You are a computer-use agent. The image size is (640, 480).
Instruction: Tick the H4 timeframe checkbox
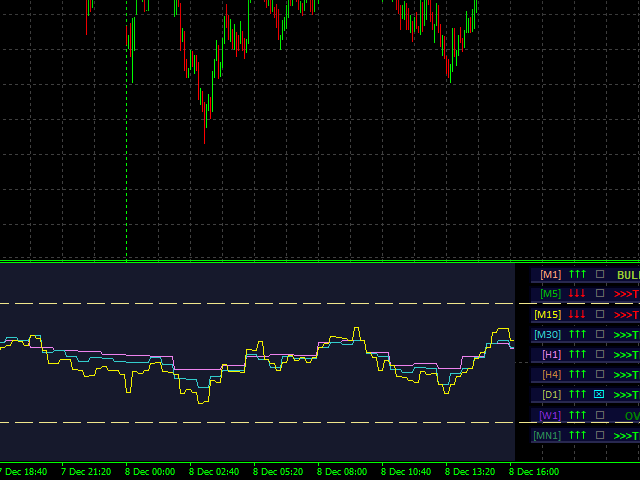click(x=600, y=374)
